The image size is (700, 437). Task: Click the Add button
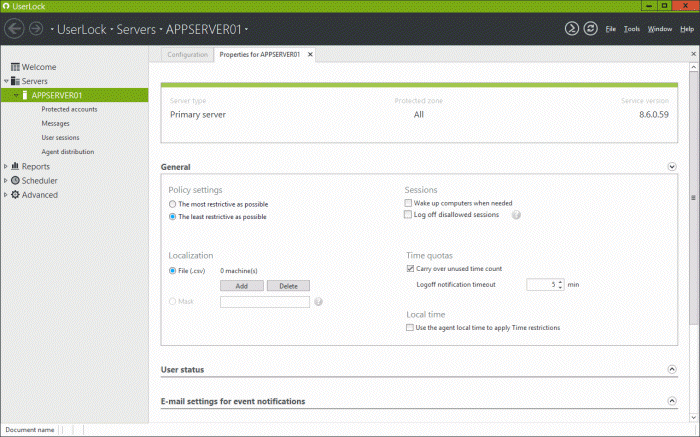tap(242, 286)
